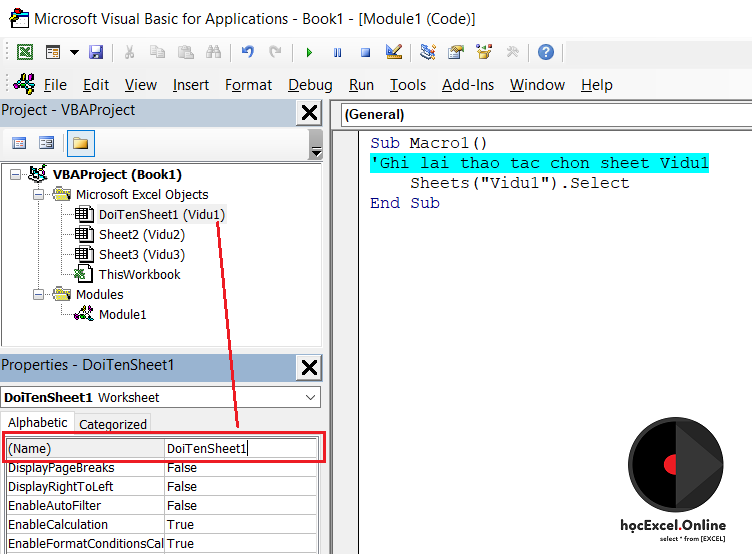This screenshot has height=554, width=752.
Task: Open the Run menu
Action: coord(361,85)
